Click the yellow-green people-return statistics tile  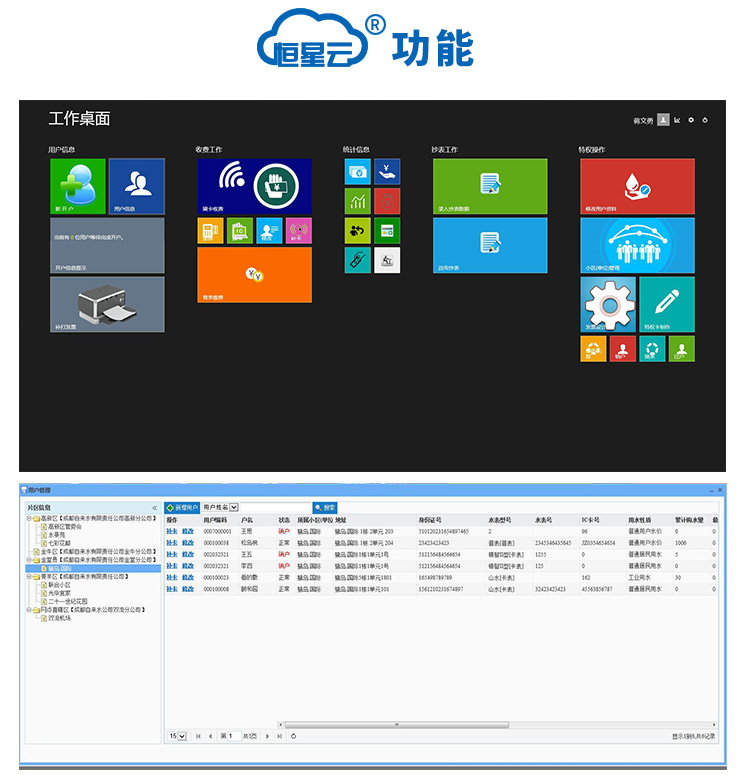(357, 231)
